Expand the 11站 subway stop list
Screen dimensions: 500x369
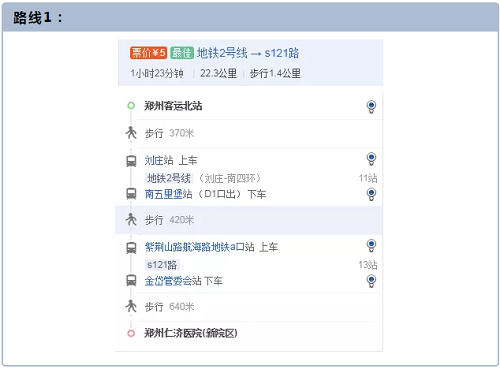coord(368,178)
